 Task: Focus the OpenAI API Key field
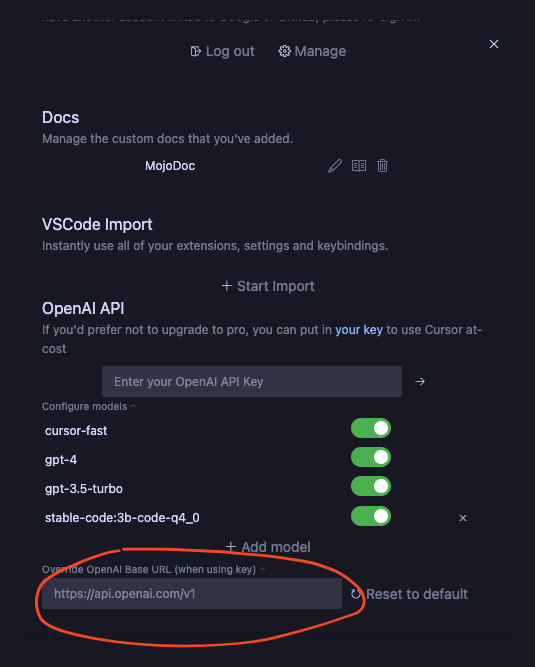252,382
